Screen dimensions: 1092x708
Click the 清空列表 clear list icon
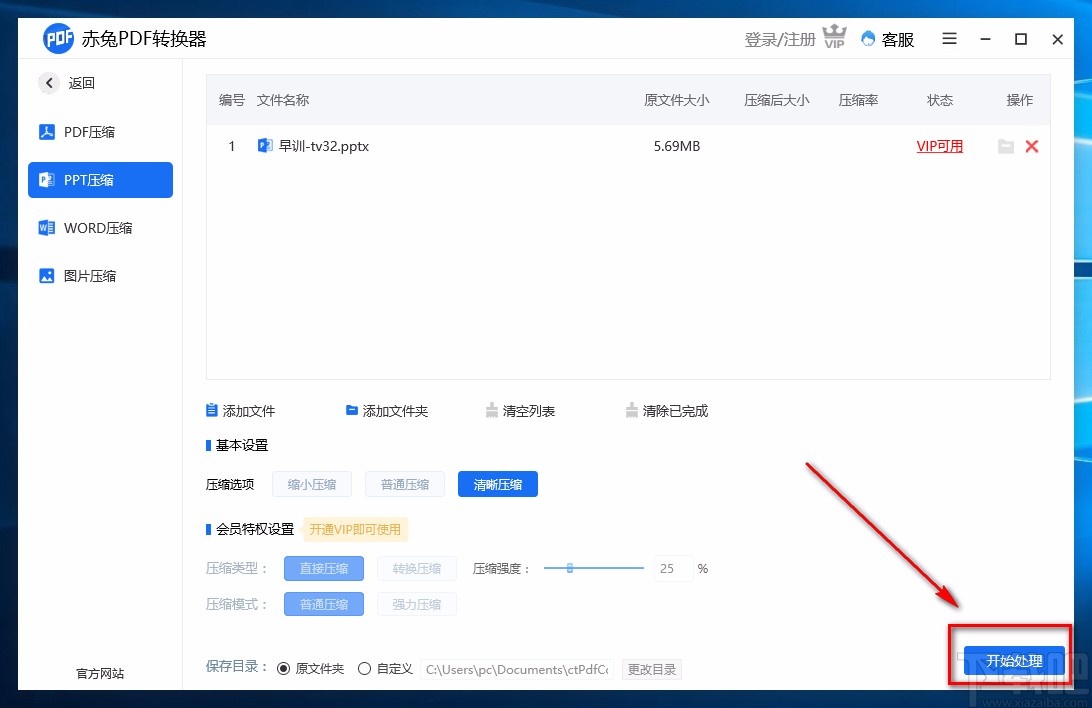coord(492,409)
